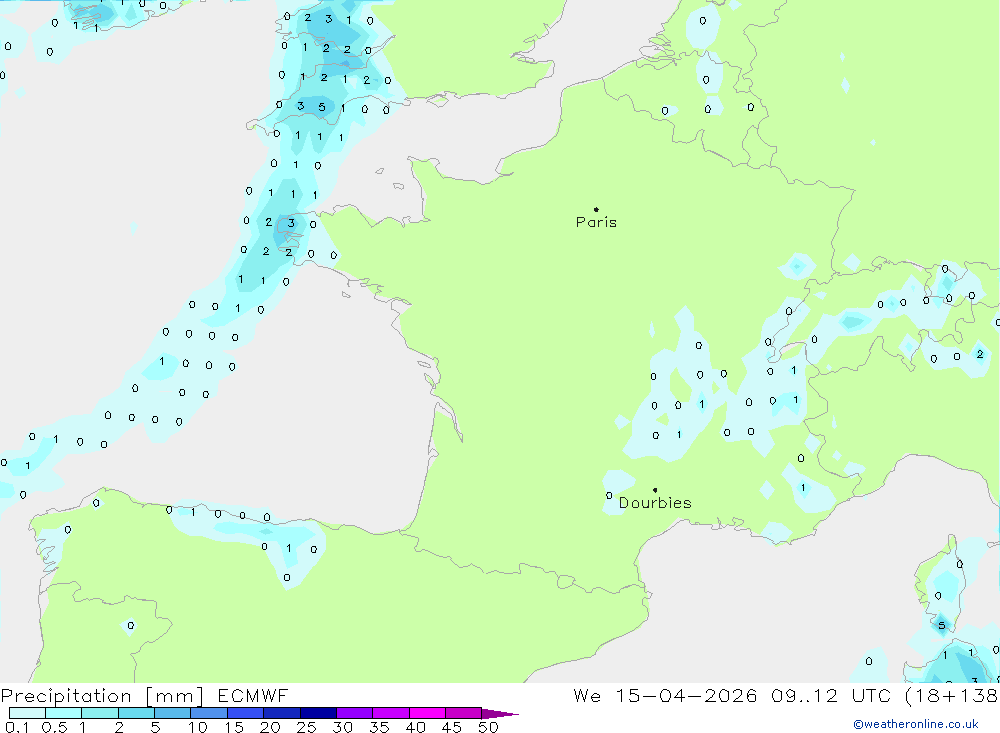Image resolution: width=1000 pixels, height=733 pixels.
Task: Click the legend value label 10
Action: [x=198, y=727]
